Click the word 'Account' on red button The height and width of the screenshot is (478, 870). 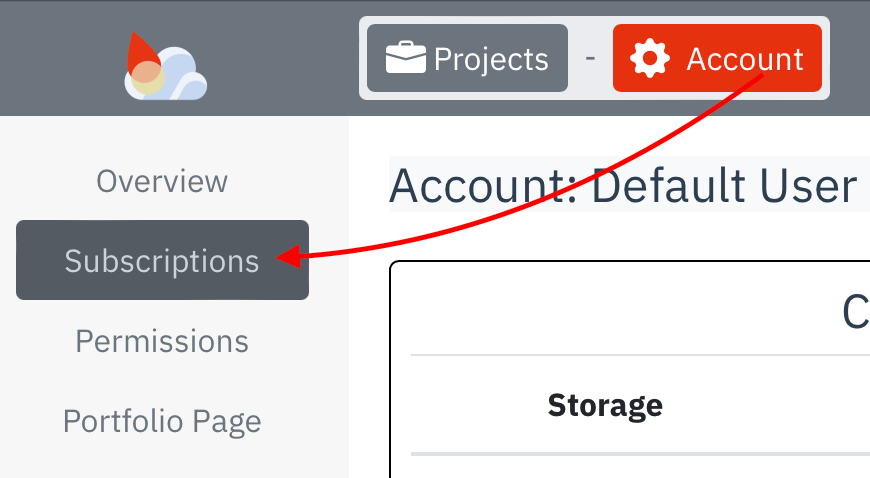[744, 59]
